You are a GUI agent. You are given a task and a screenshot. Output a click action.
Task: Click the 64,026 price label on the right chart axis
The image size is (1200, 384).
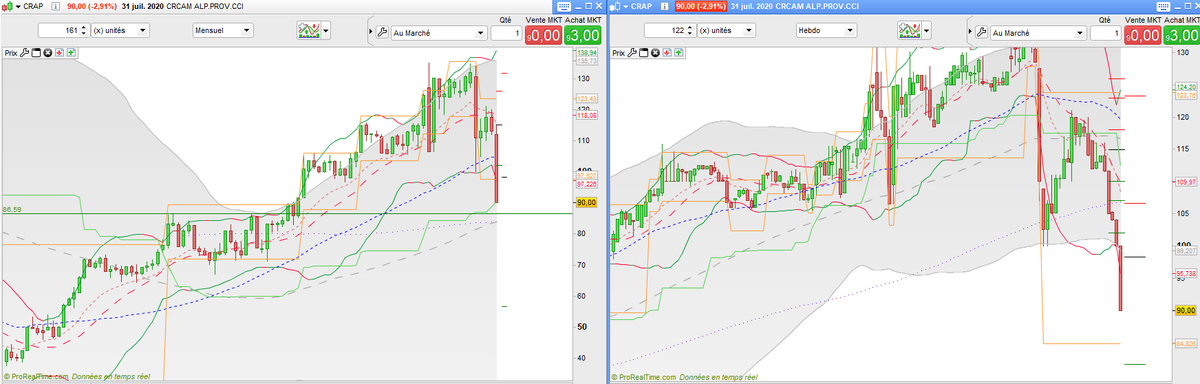(x=1185, y=344)
